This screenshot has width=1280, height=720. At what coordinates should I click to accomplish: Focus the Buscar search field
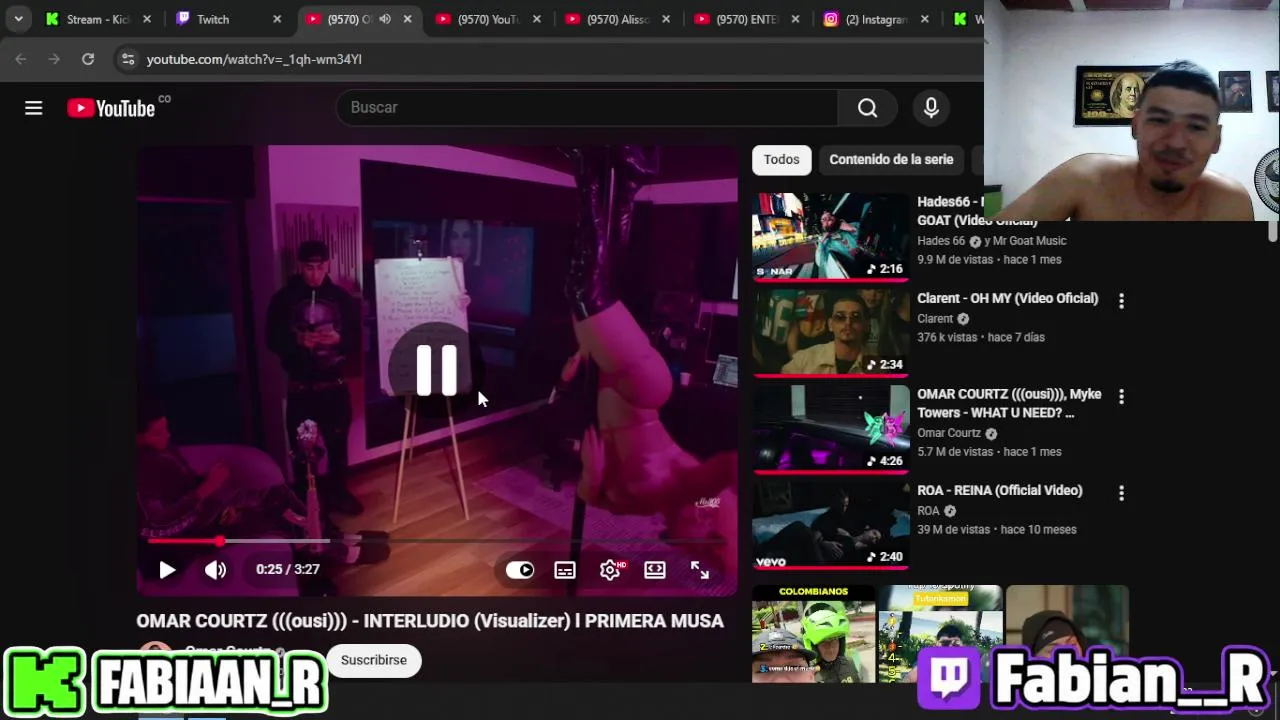[587, 108]
